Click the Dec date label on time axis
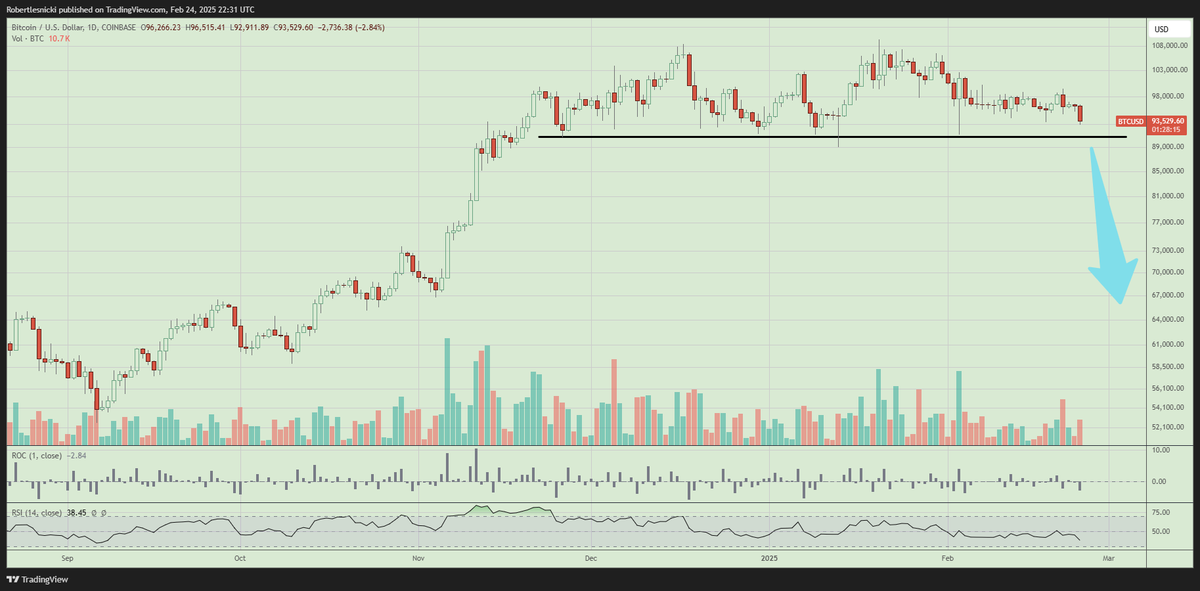 [590, 557]
